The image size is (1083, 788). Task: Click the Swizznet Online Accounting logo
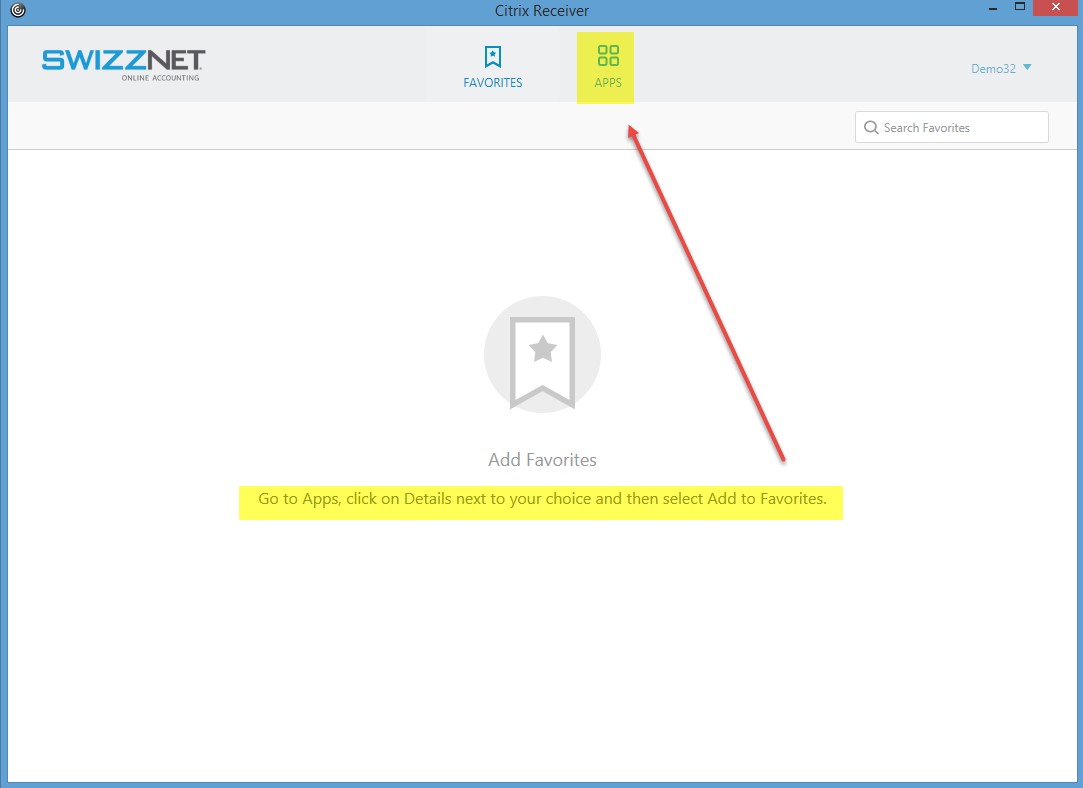coord(124,65)
